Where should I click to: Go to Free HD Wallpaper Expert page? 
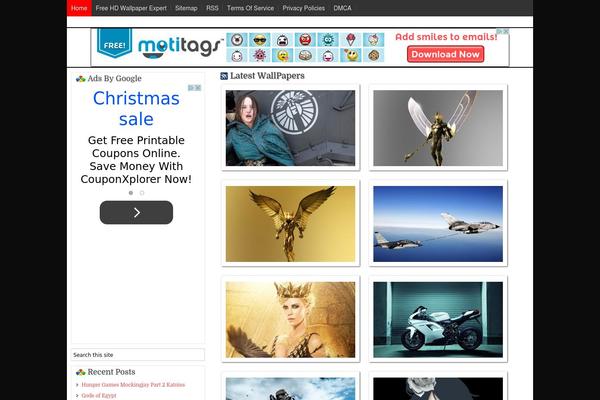tap(131, 8)
